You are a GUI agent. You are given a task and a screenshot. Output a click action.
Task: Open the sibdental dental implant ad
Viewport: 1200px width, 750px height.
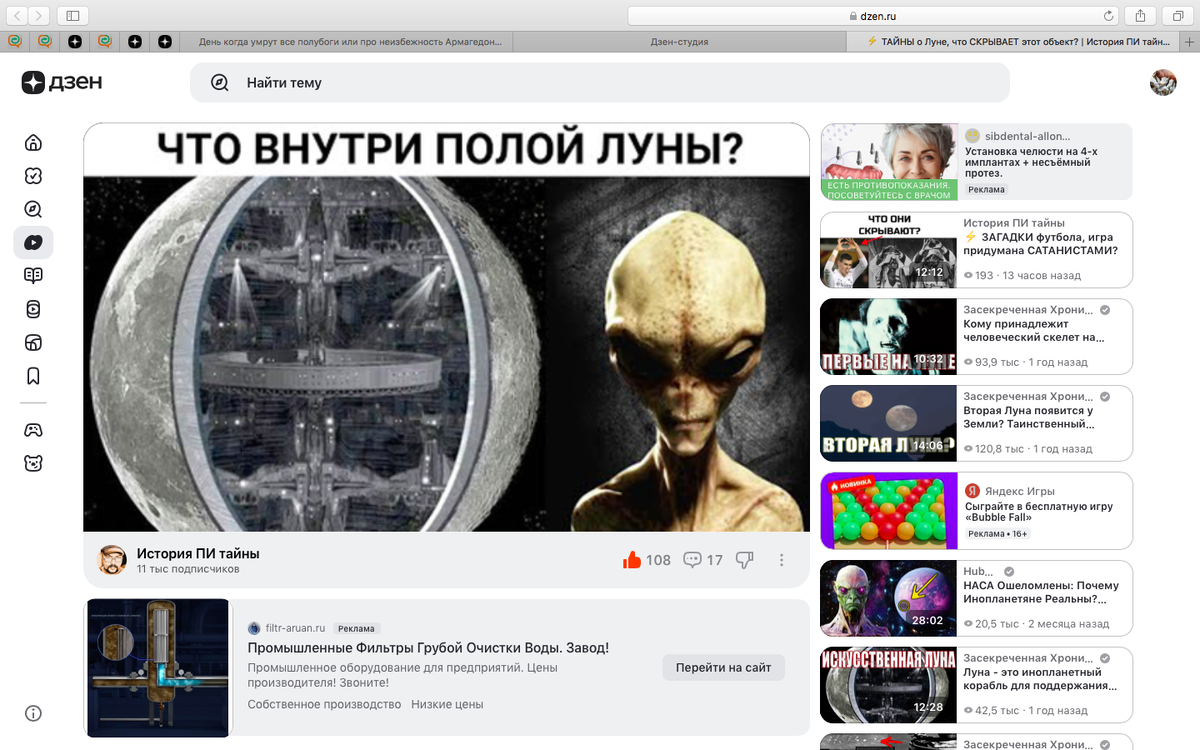[x=976, y=162]
